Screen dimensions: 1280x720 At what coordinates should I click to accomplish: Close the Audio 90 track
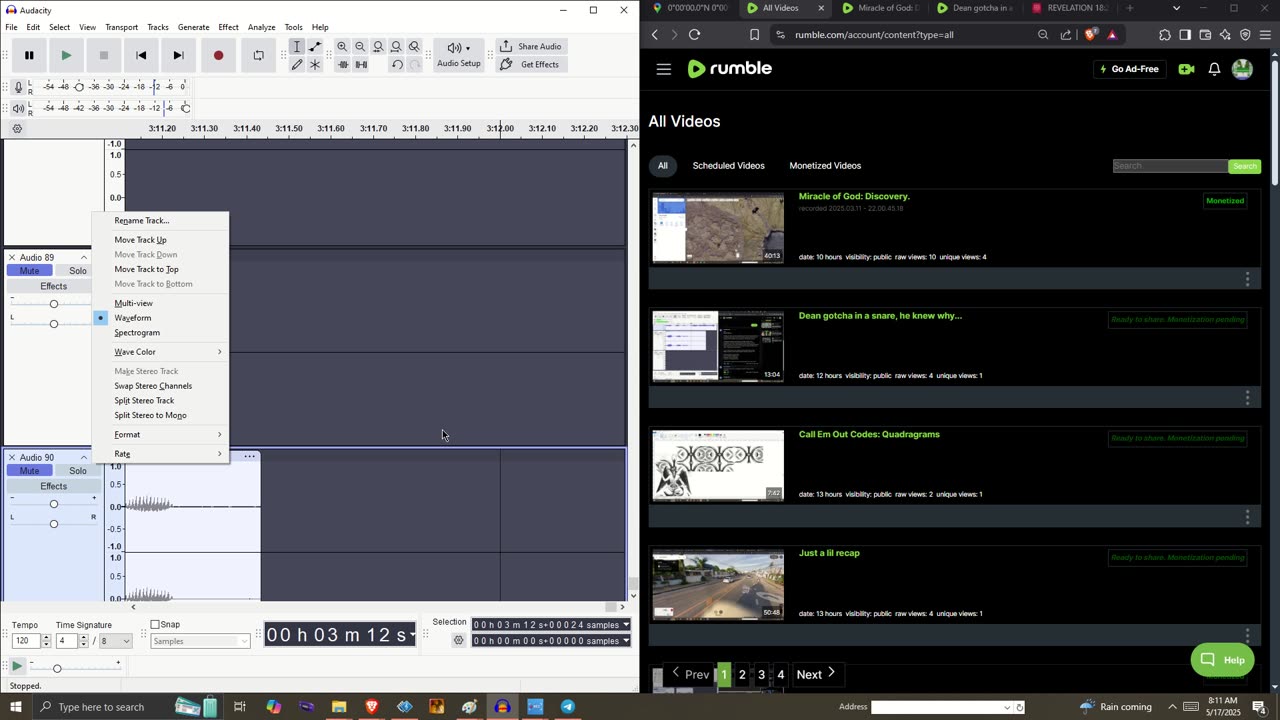12,457
